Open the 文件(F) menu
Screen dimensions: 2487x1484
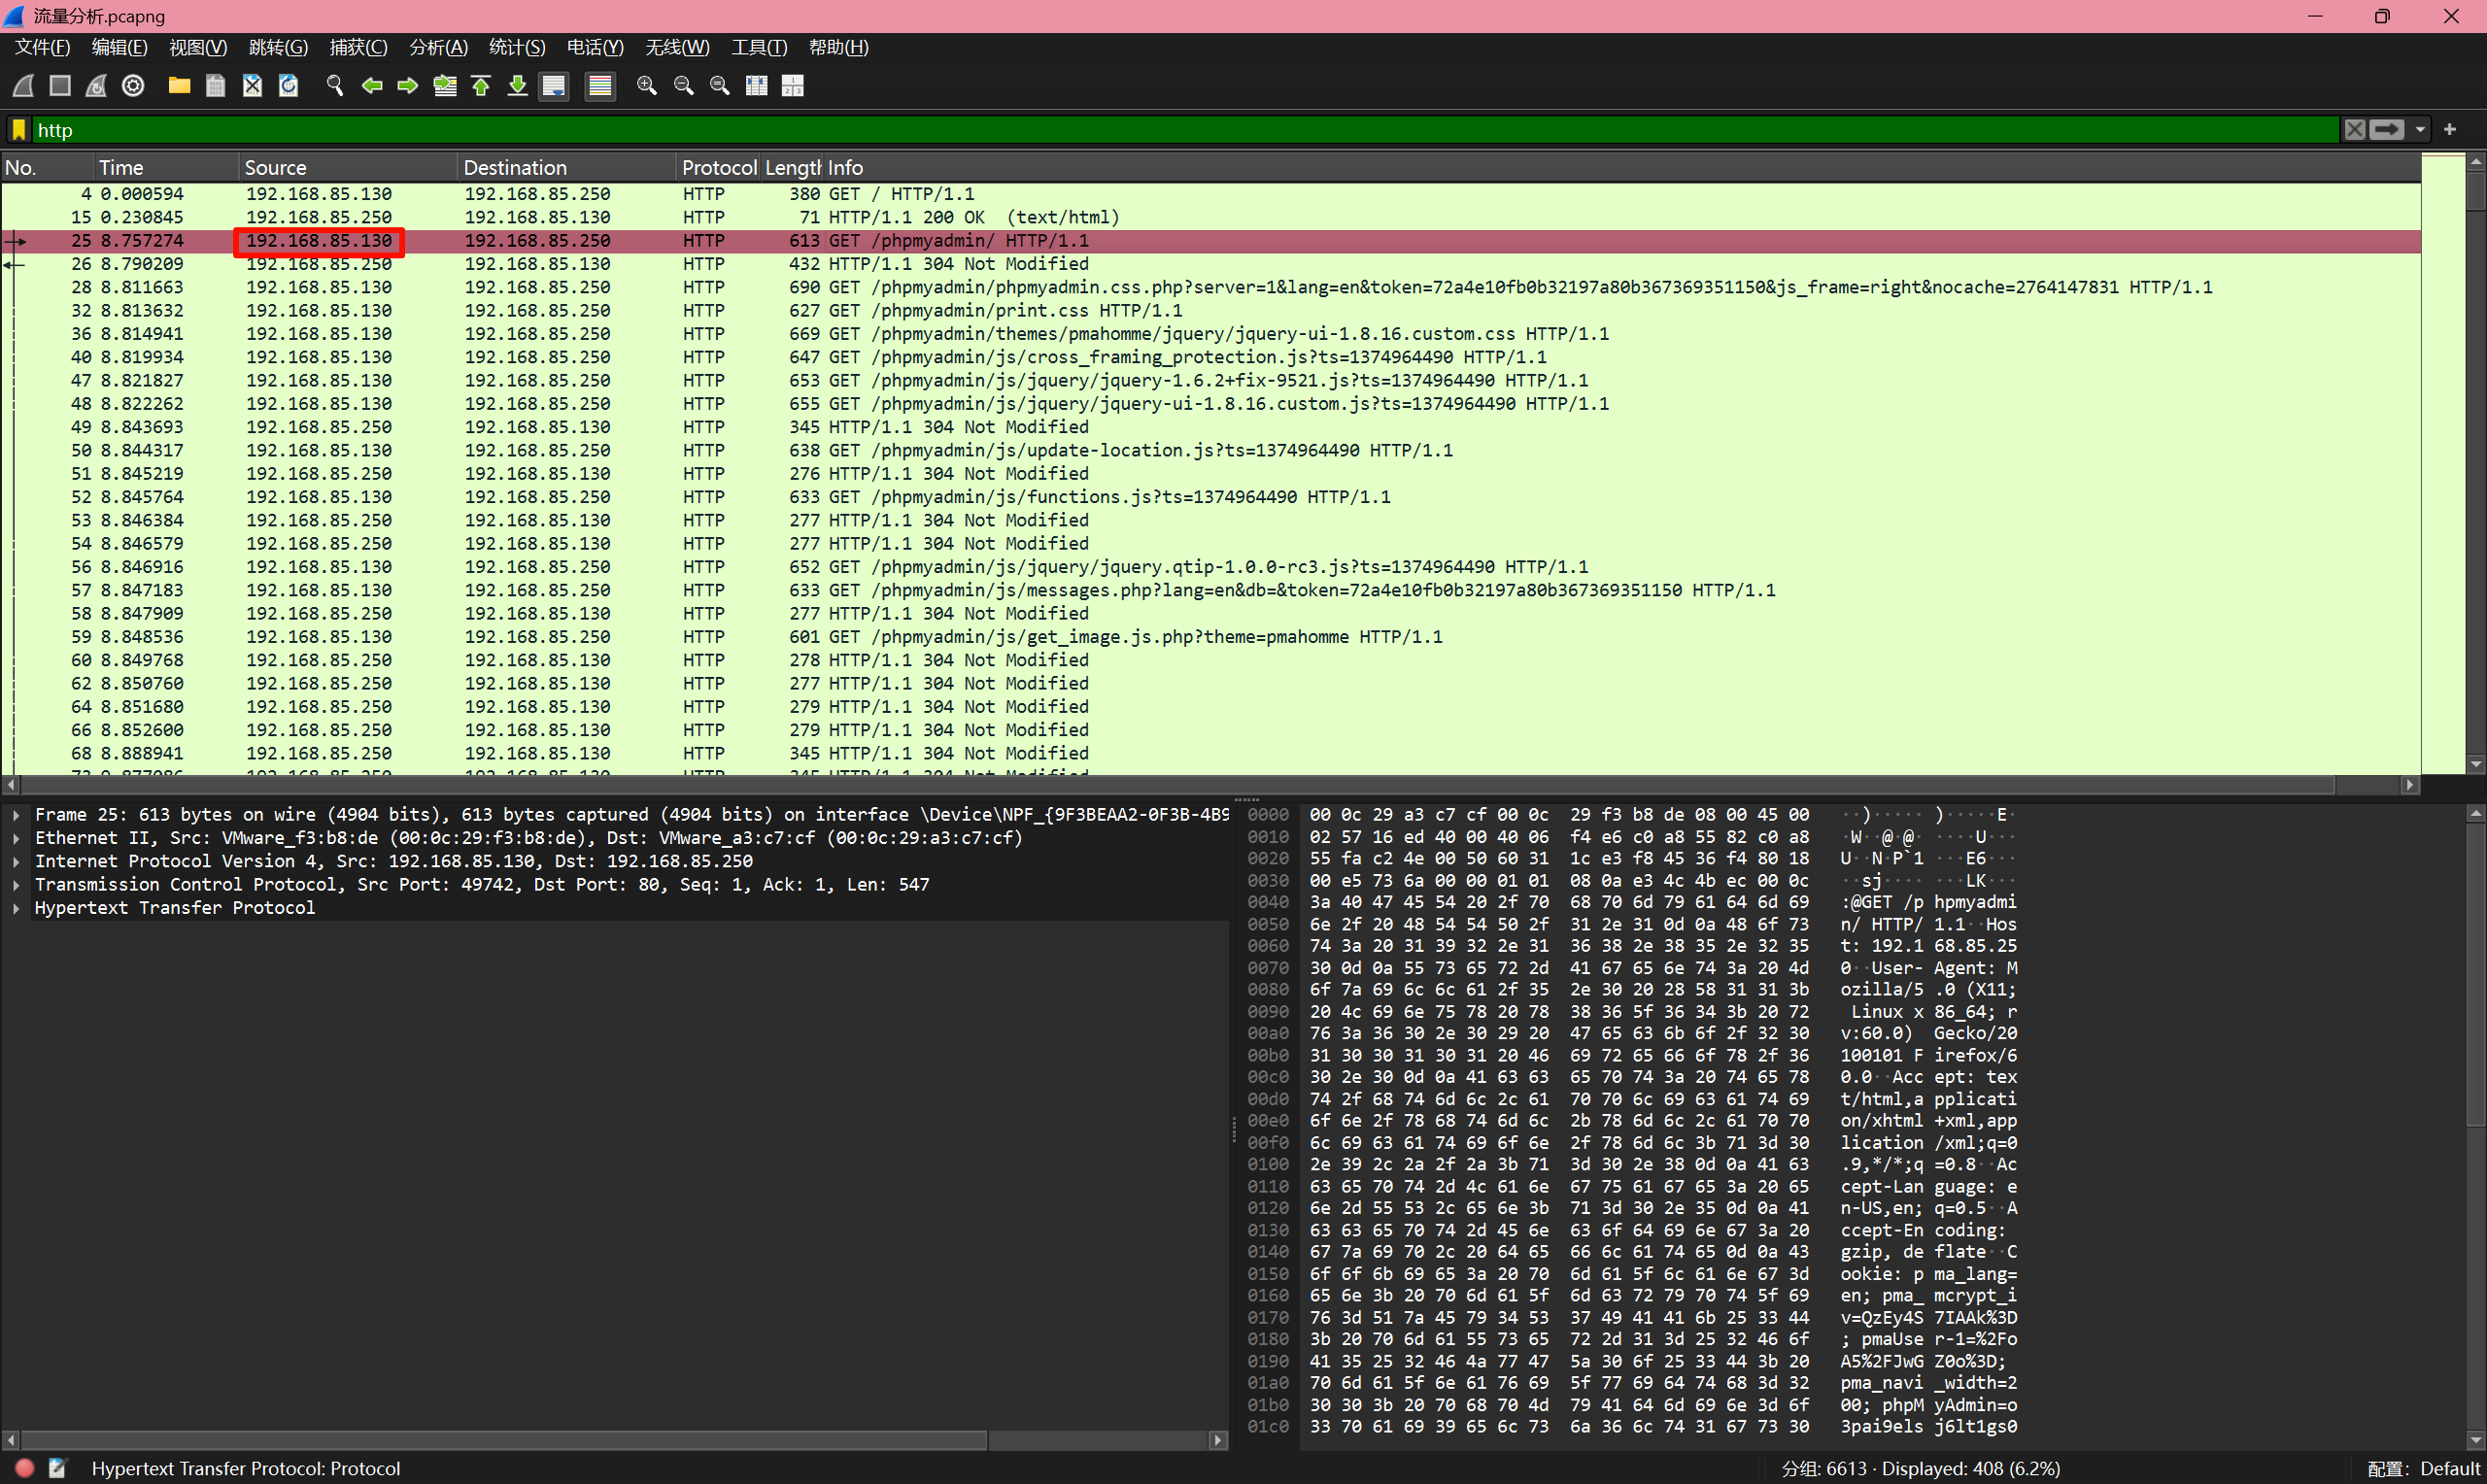pyautogui.click(x=42, y=47)
